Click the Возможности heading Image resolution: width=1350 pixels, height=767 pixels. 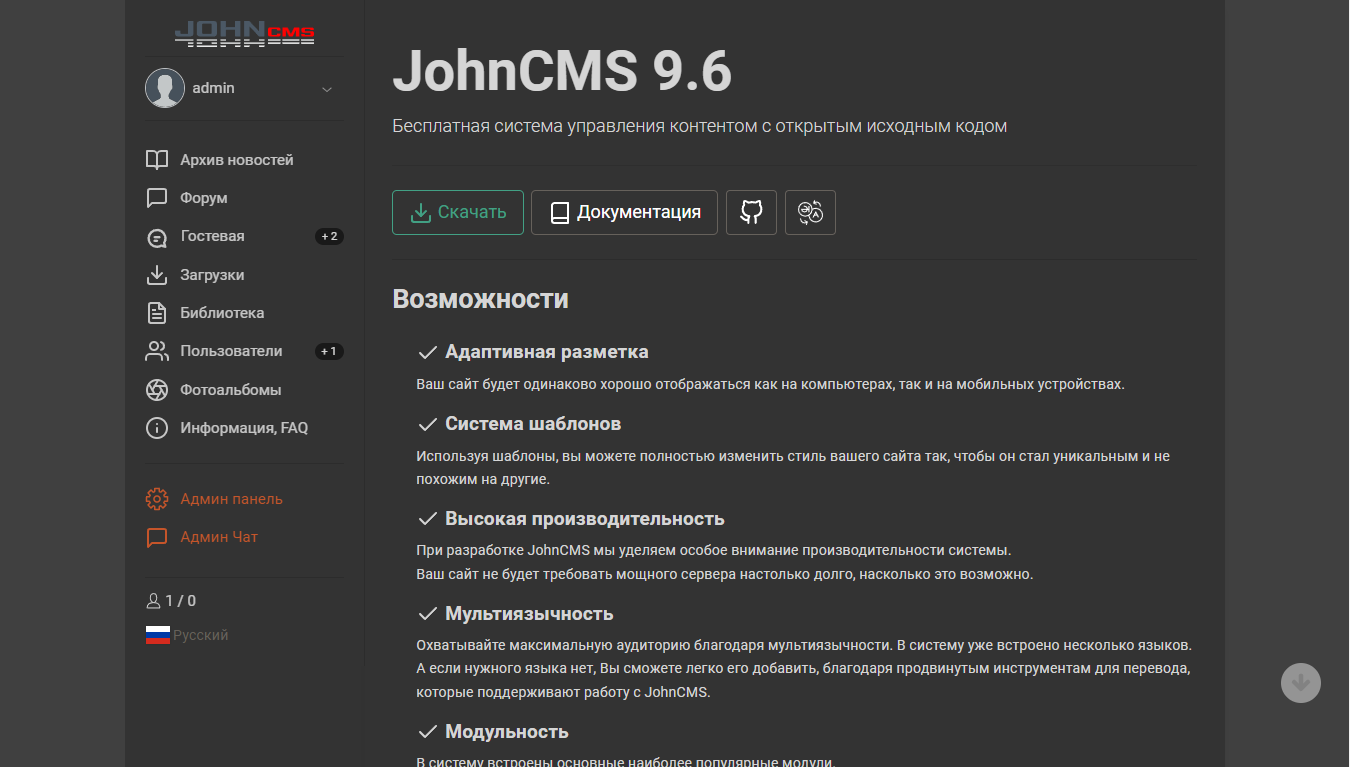point(481,299)
